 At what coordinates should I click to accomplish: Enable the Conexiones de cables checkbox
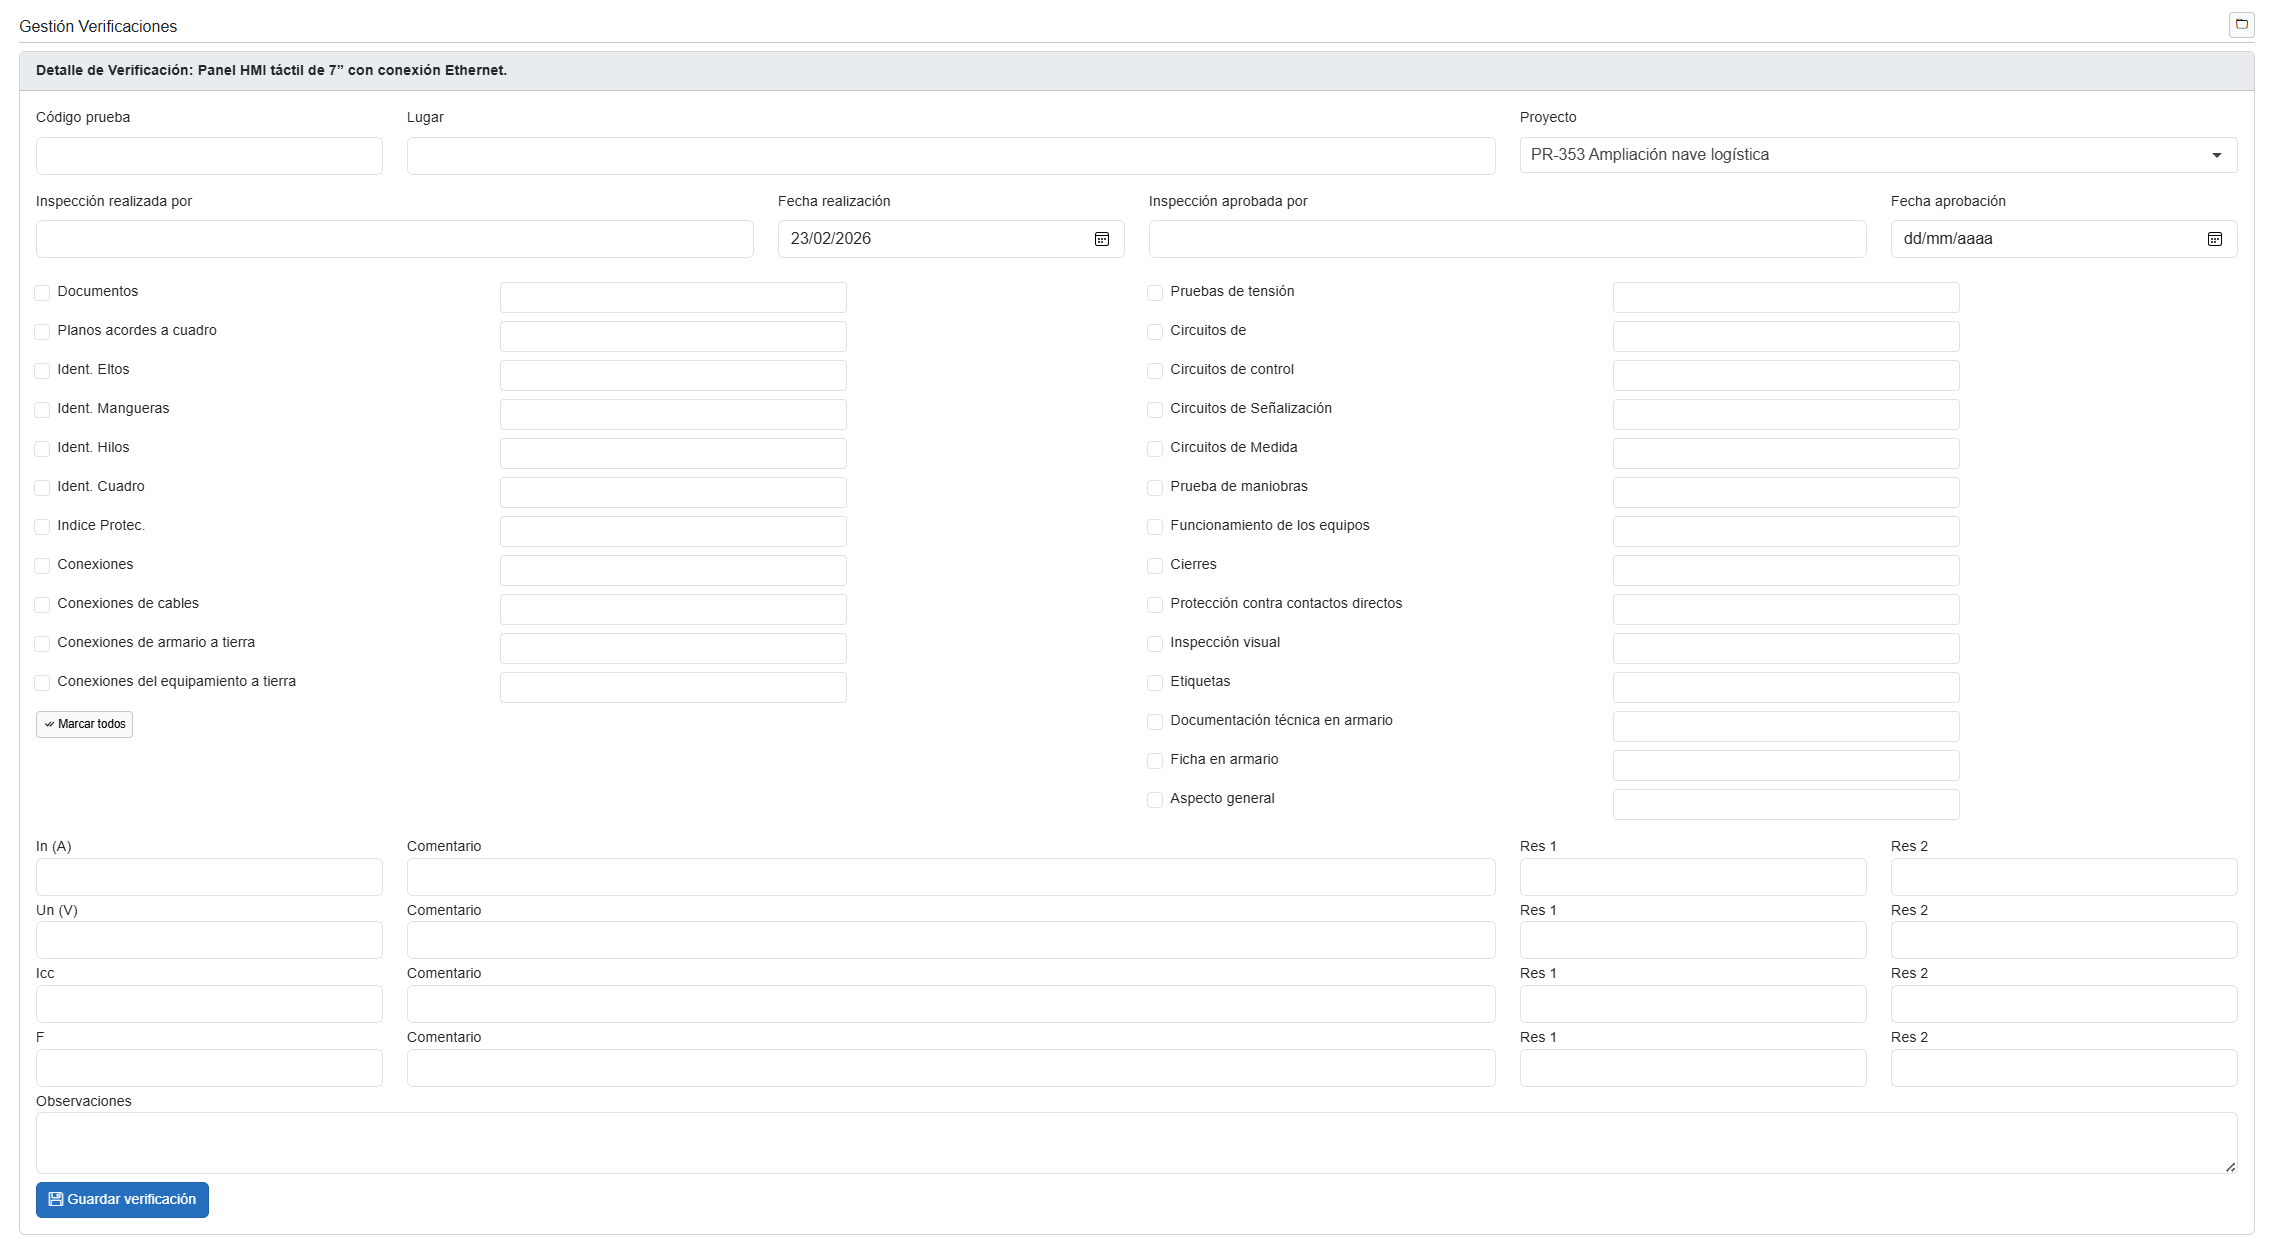coord(42,605)
